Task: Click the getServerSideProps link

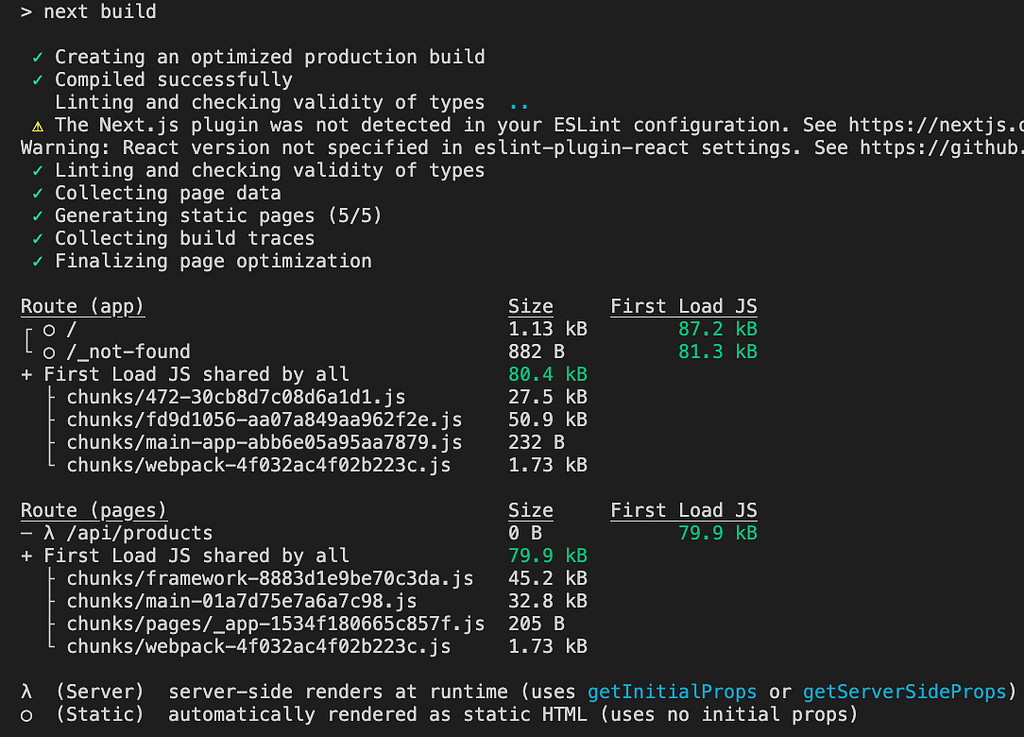Action: tap(904, 692)
